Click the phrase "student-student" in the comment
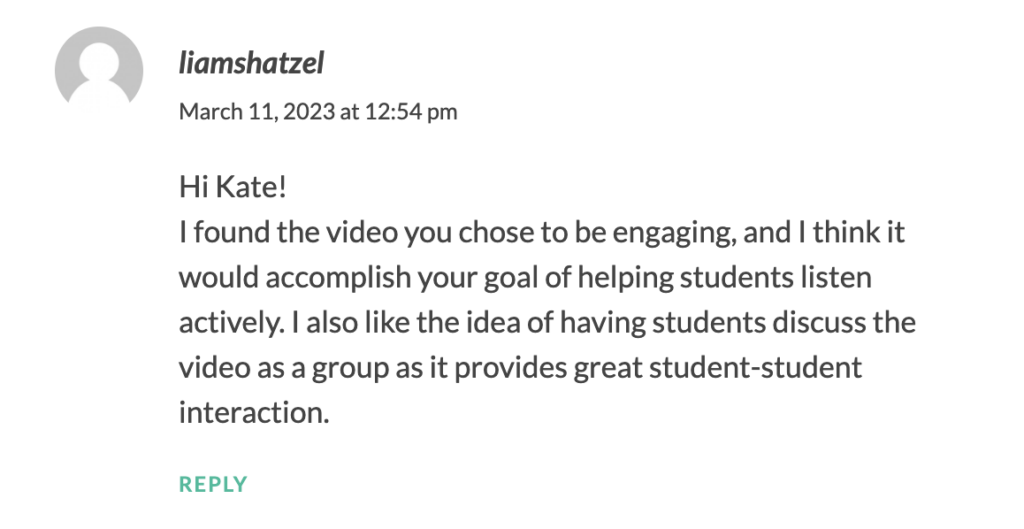 coord(755,368)
